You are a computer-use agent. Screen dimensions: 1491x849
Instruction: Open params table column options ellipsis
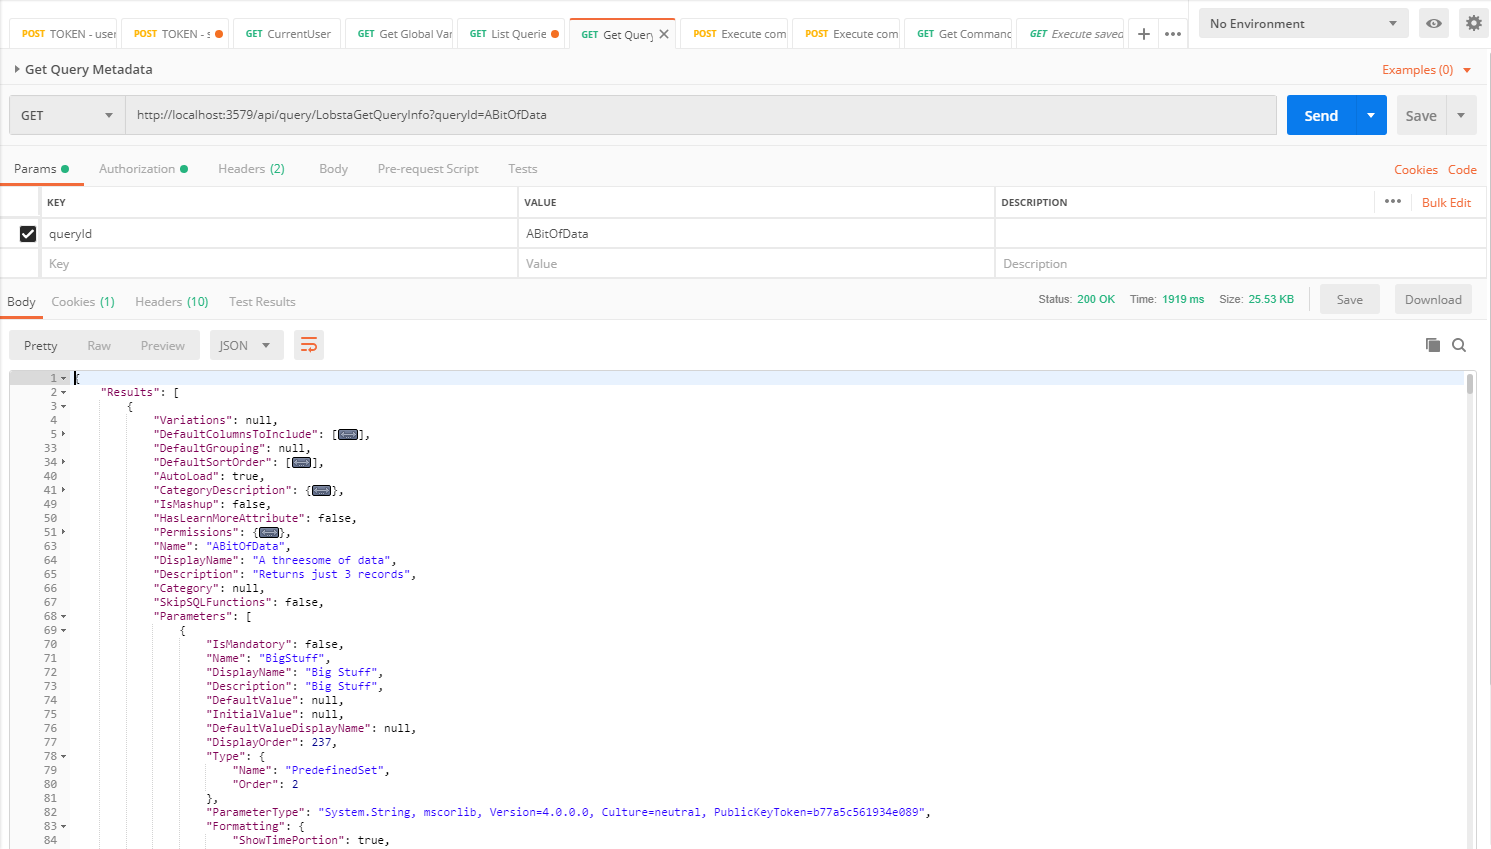tap(1392, 202)
